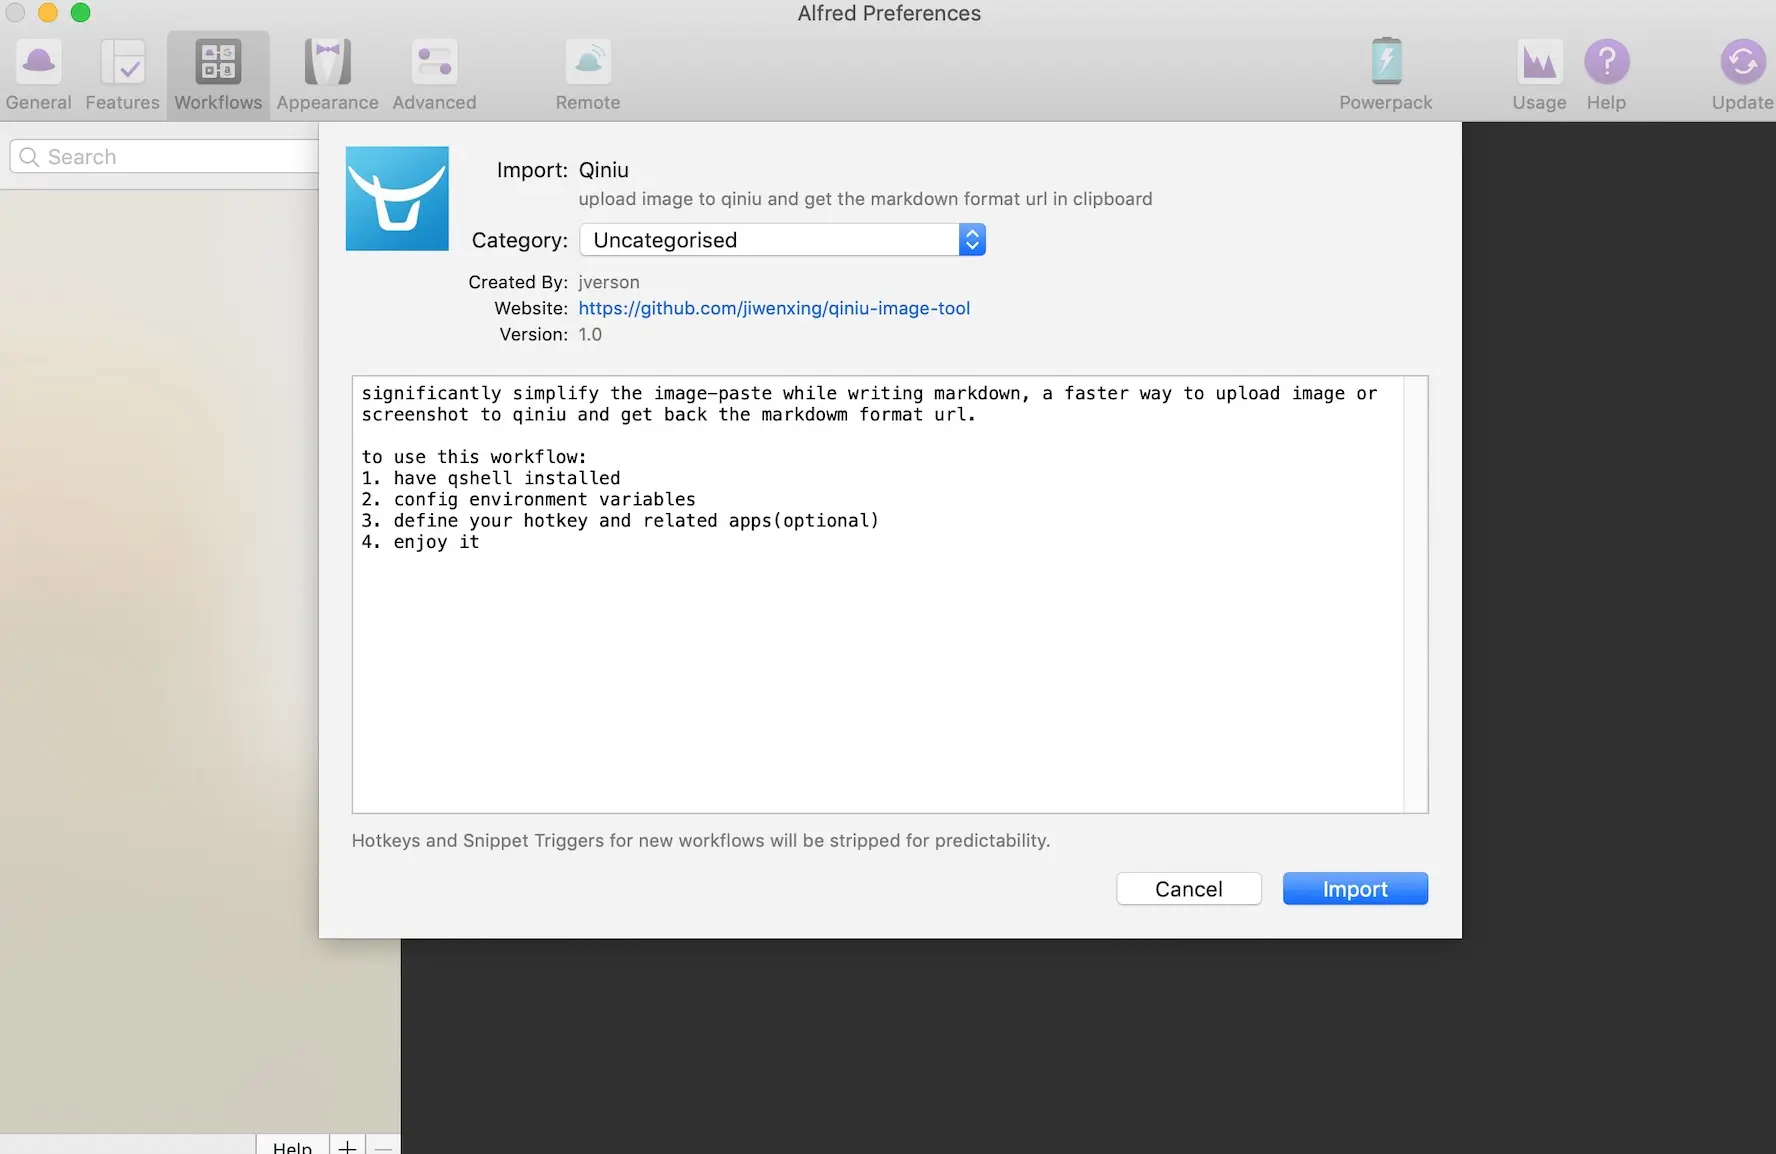Click the creator name 'jverson'
This screenshot has height=1154, width=1776.
pyautogui.click(x=609, y=282)
